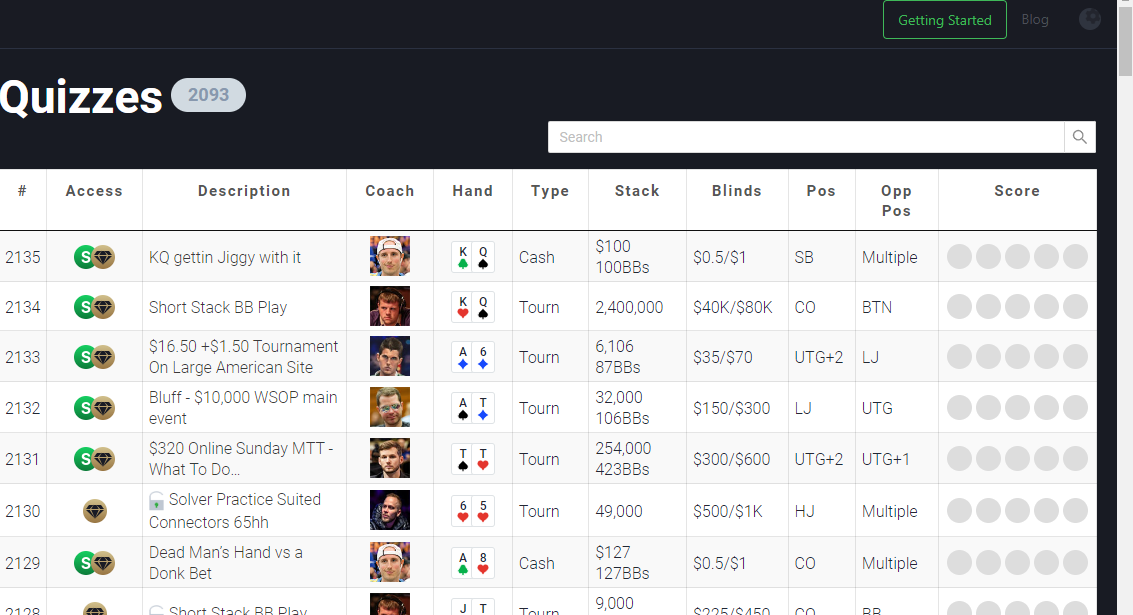
Task: Select quiz number 2135 cell
Action: click(x=22, y=257)
